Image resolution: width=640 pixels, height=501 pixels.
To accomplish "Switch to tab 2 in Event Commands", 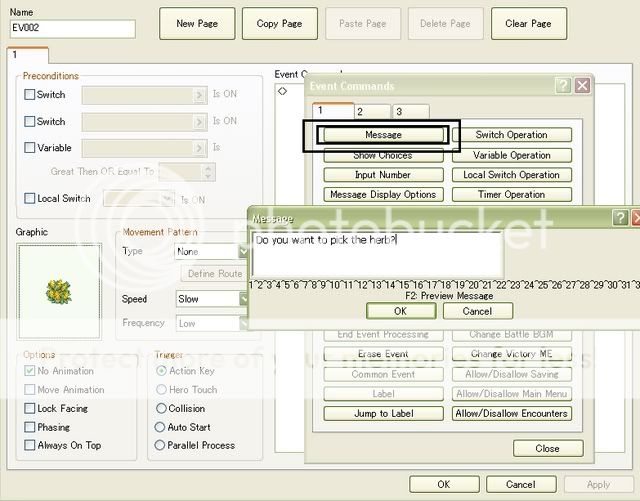I will click(360, 112).
